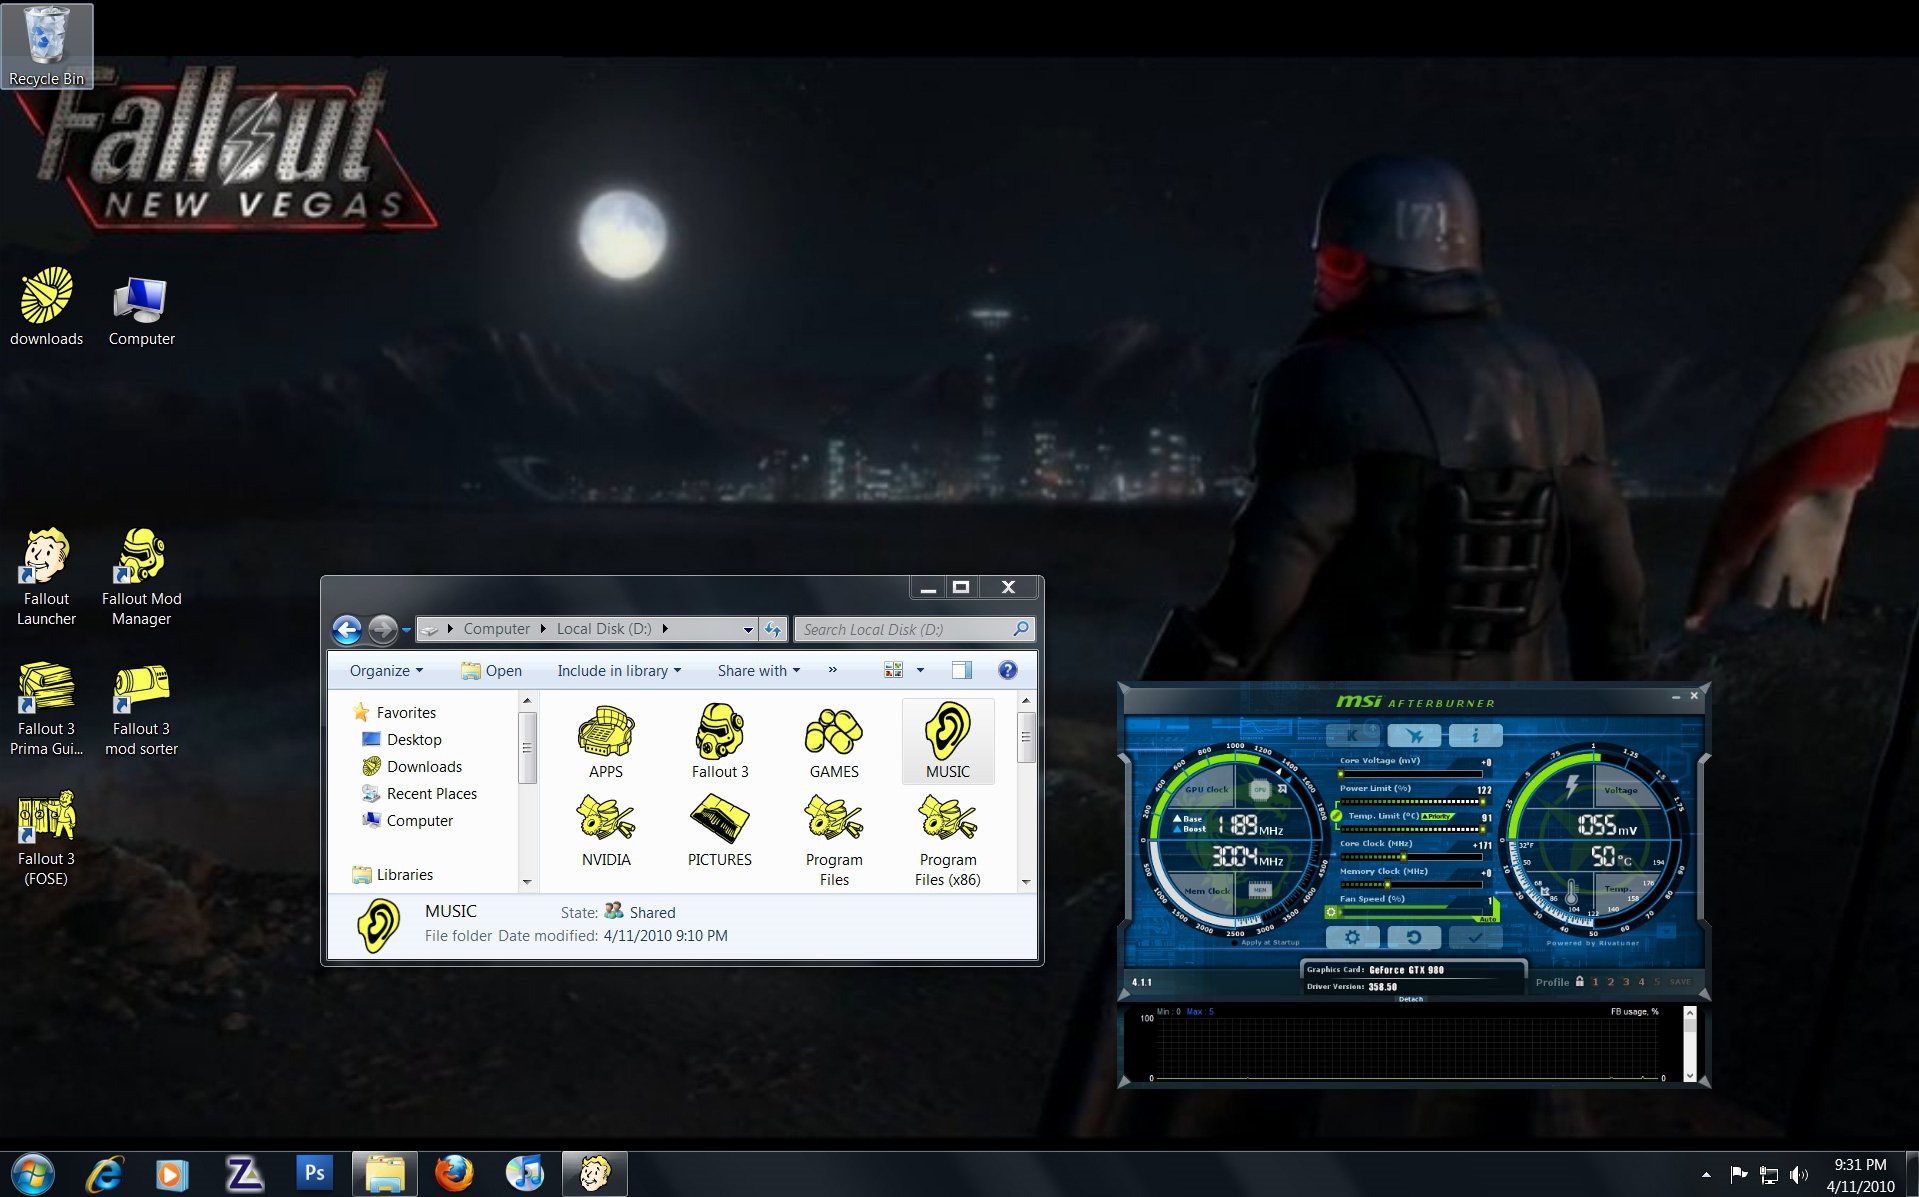The width and height of the screenshot is (1919, 1197).
Task: Open the Kombustor K button in Afterburner
Action: (1352, 735)
